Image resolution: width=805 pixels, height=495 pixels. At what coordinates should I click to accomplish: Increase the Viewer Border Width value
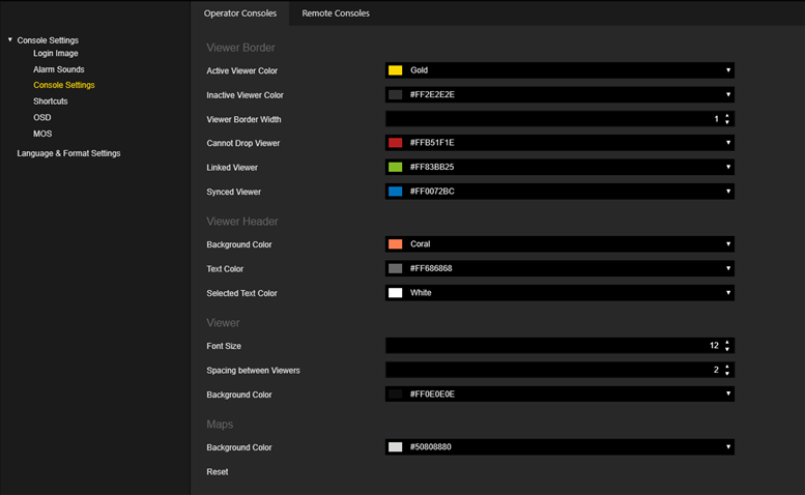(x=727, y=116)
